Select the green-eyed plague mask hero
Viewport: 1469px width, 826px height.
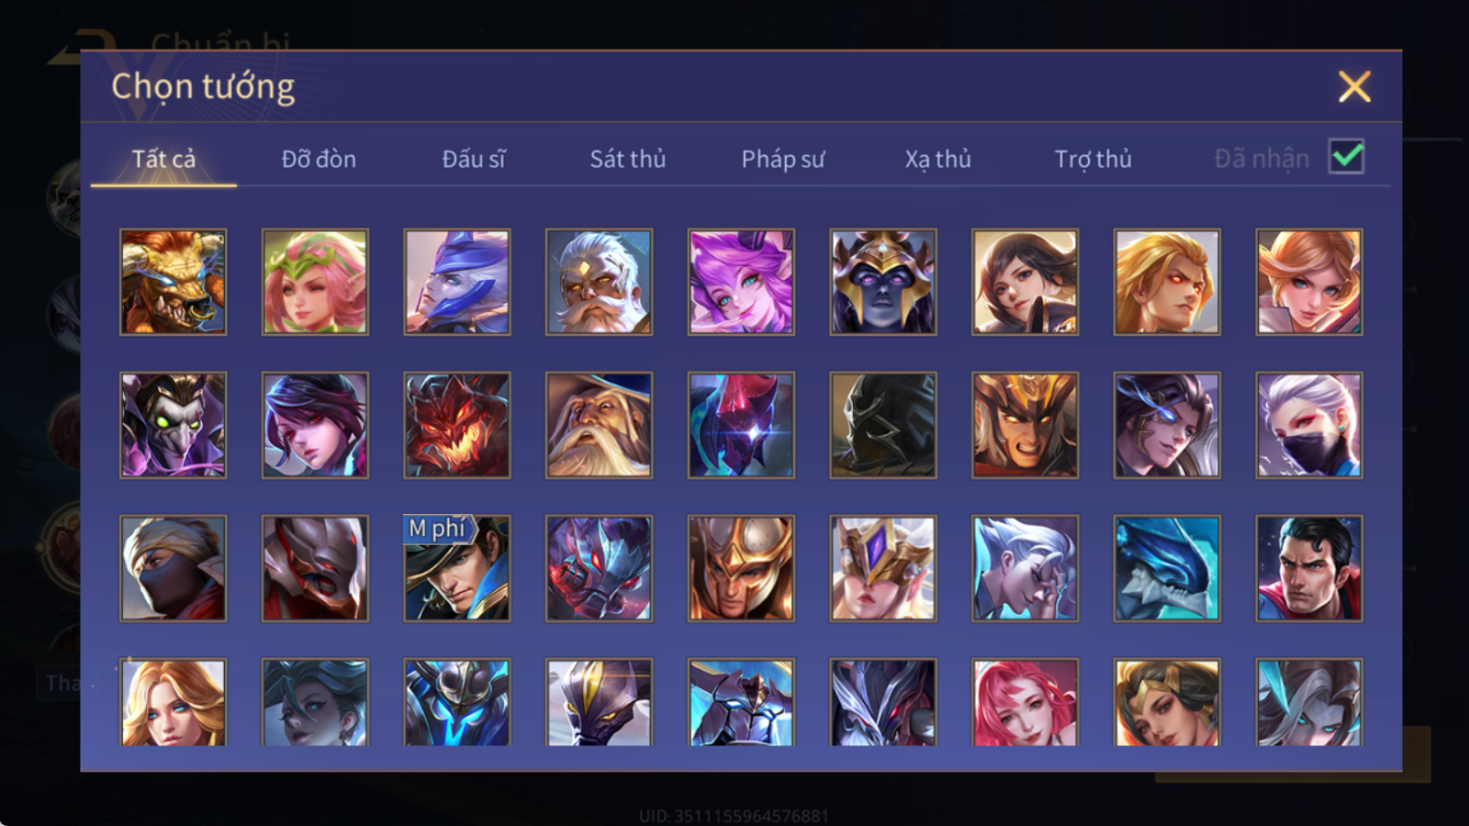[173, 425]
